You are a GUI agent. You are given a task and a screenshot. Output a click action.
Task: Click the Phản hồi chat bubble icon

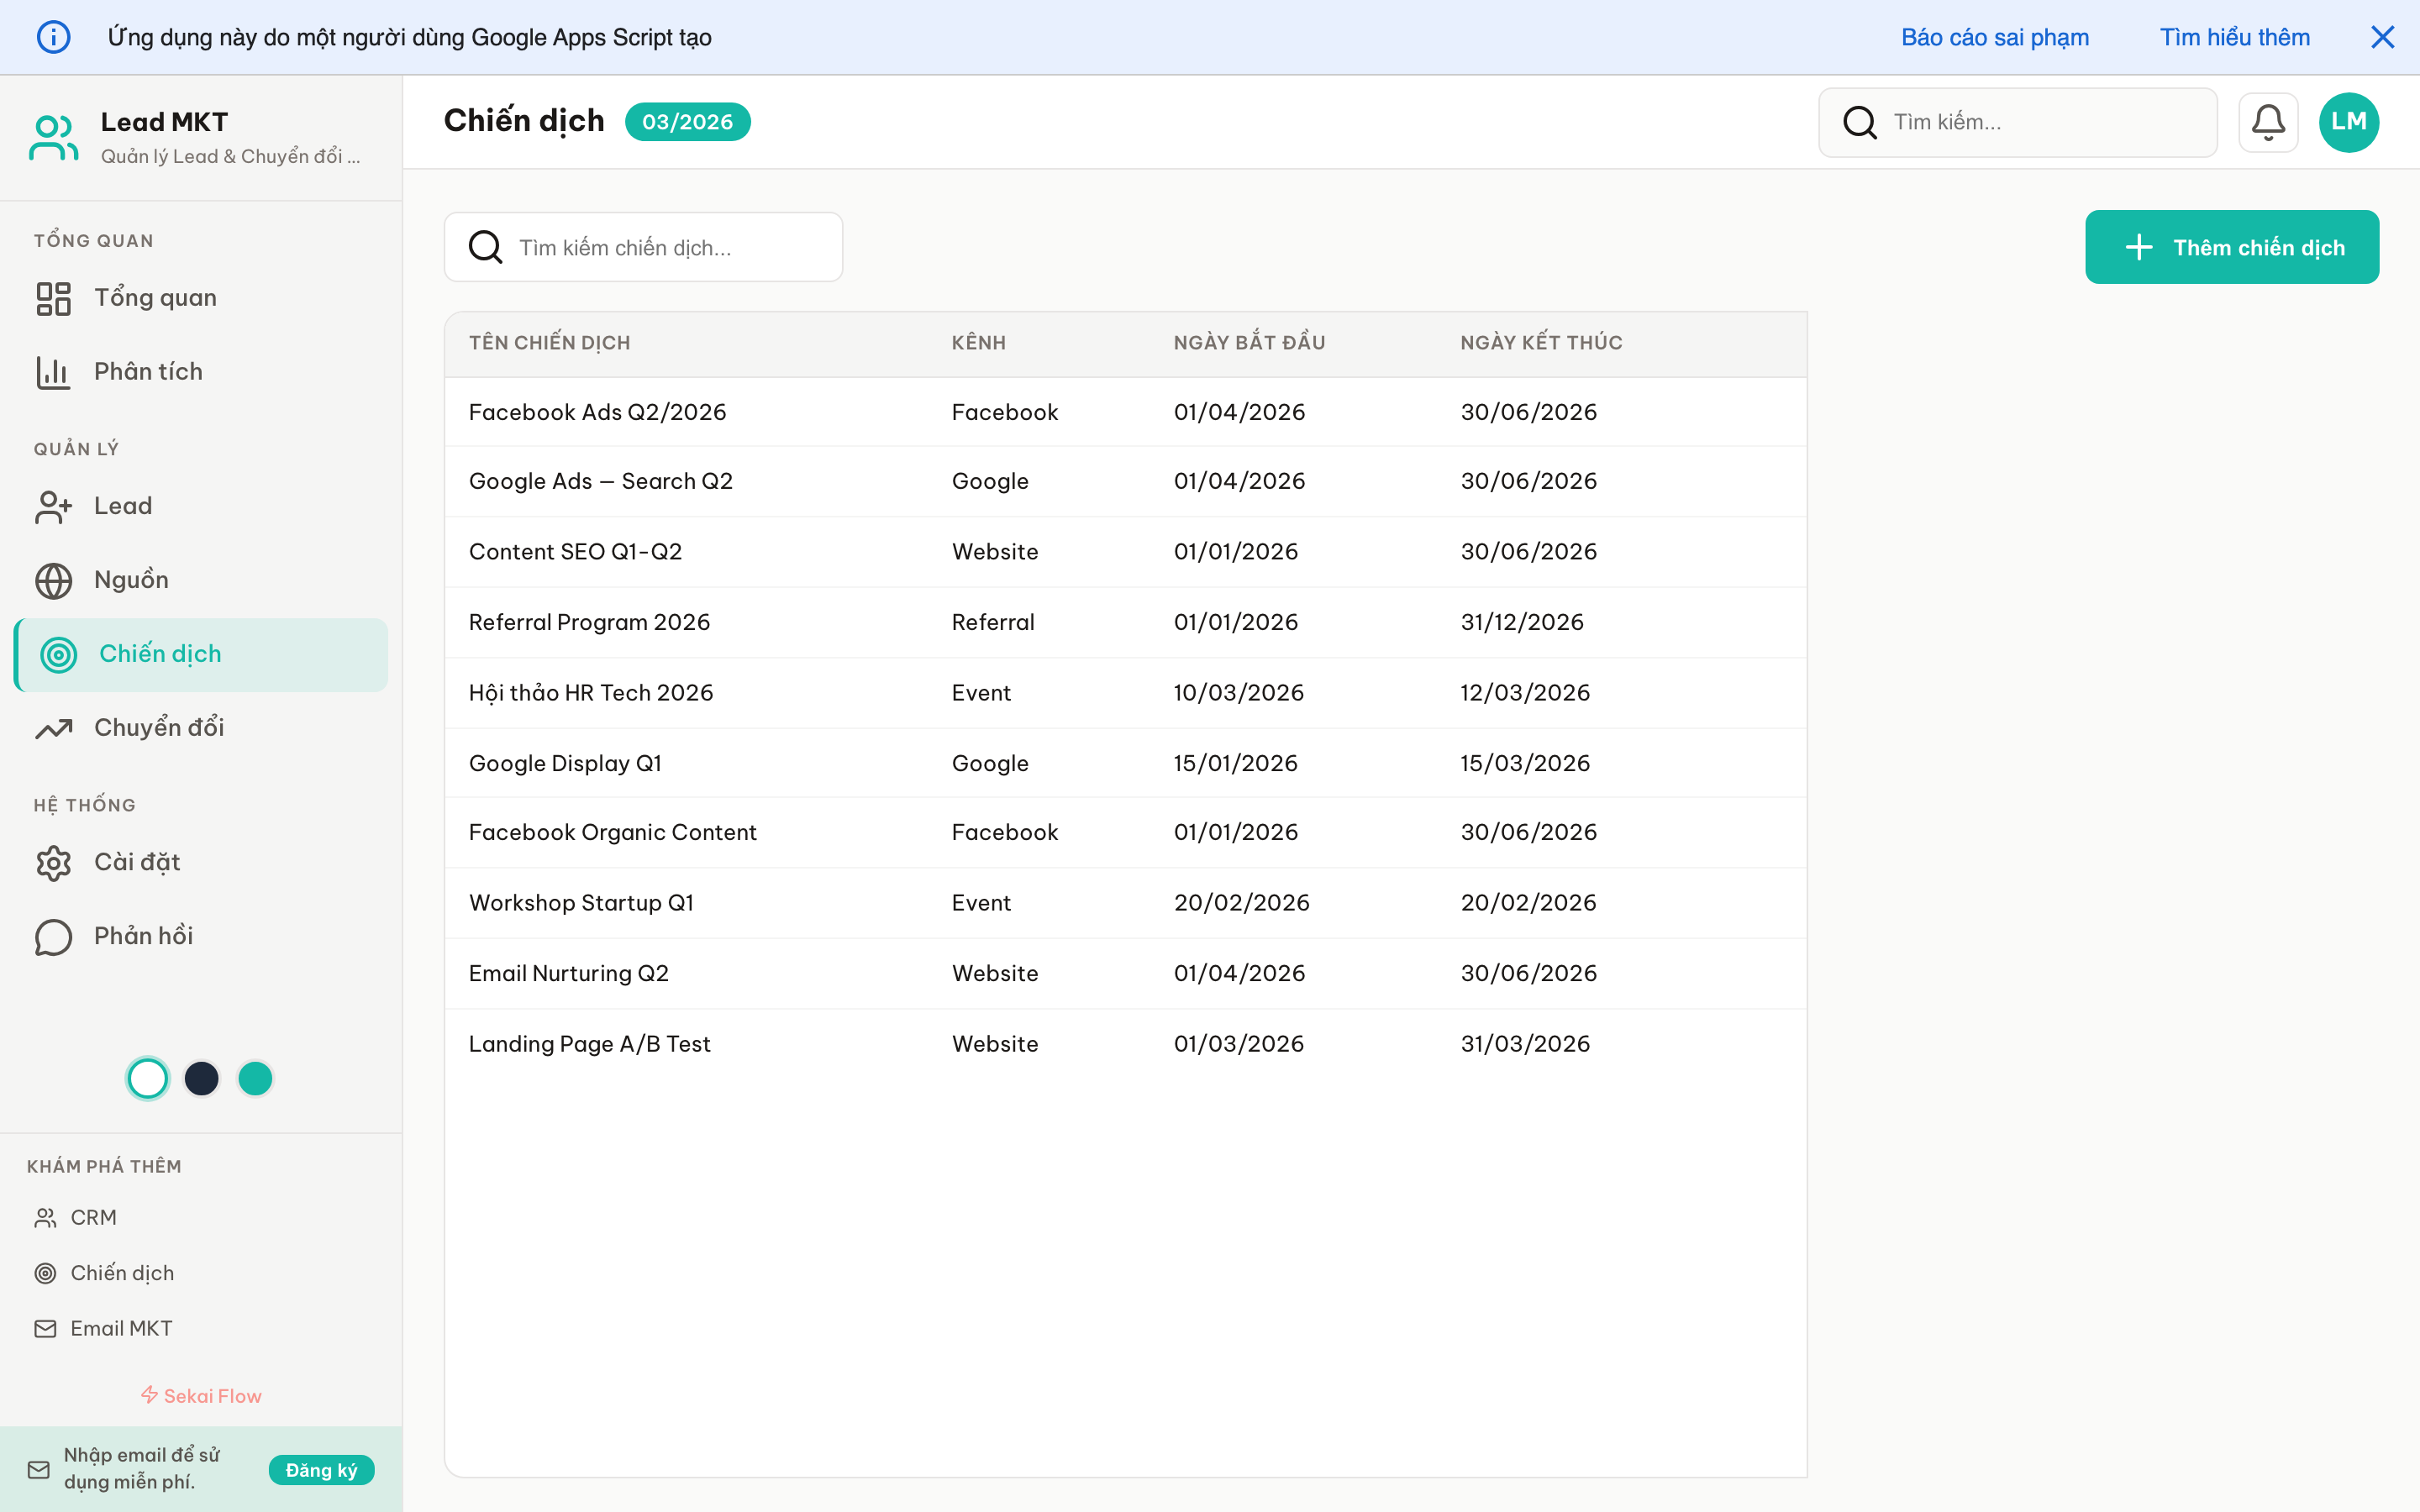(x=53, y=937)
